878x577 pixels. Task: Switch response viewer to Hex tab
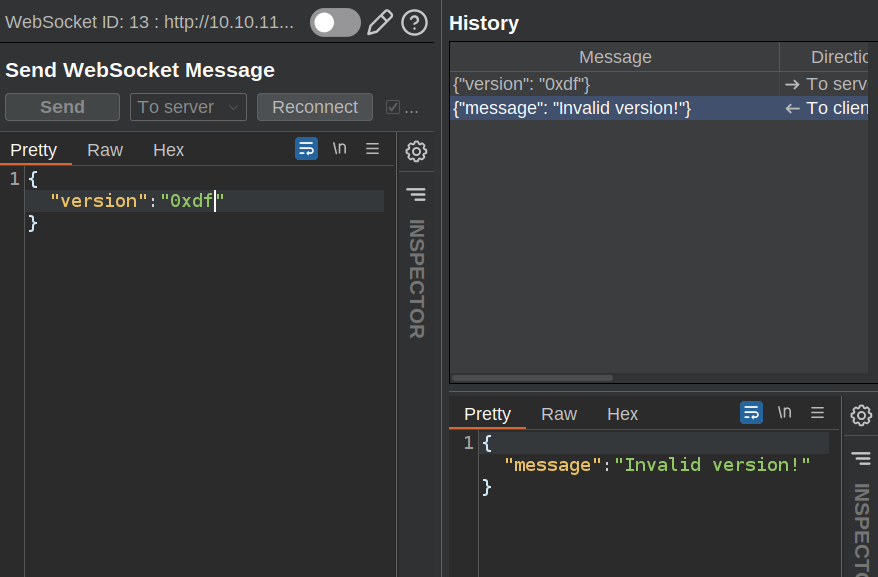[x=622, y=414]
